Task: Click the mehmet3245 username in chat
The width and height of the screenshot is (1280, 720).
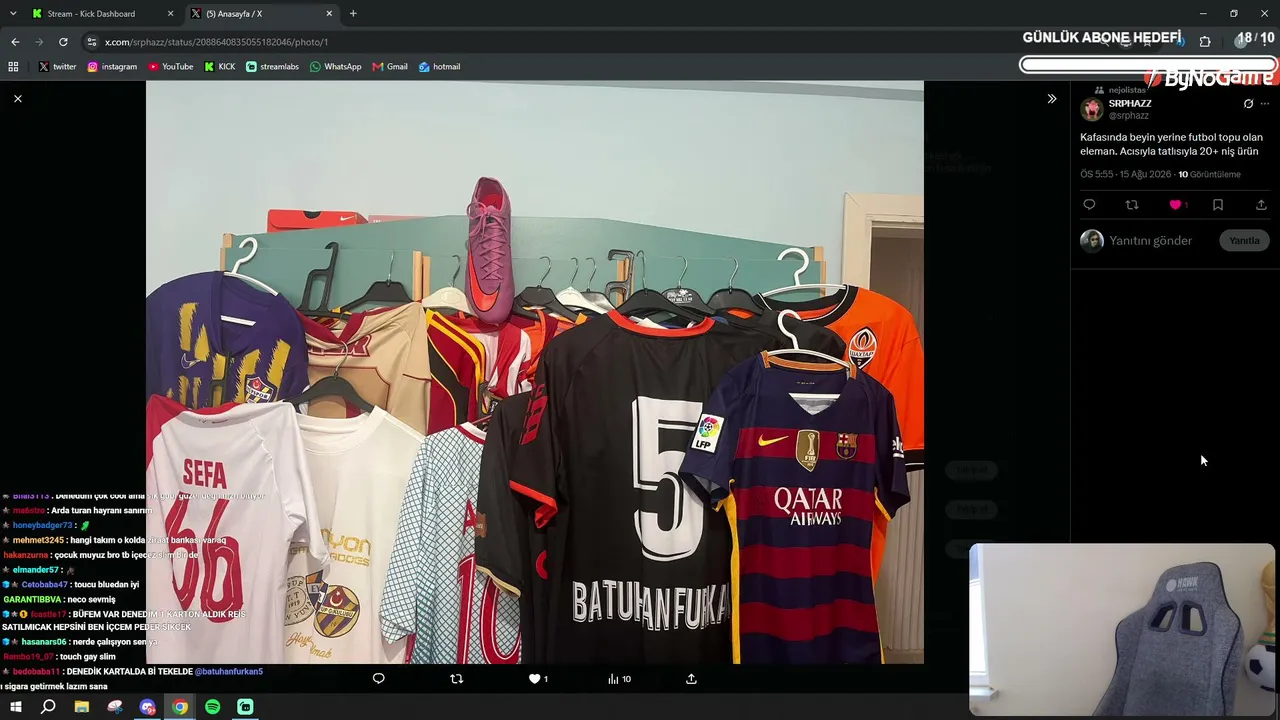Action: tap(38, 540)
